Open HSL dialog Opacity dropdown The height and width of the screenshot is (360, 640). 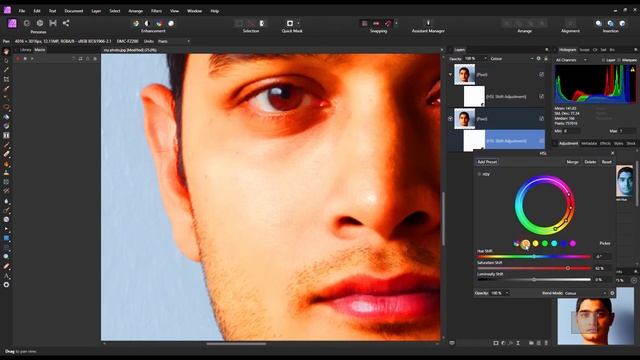pyautogui.click(x=507, y=293)
